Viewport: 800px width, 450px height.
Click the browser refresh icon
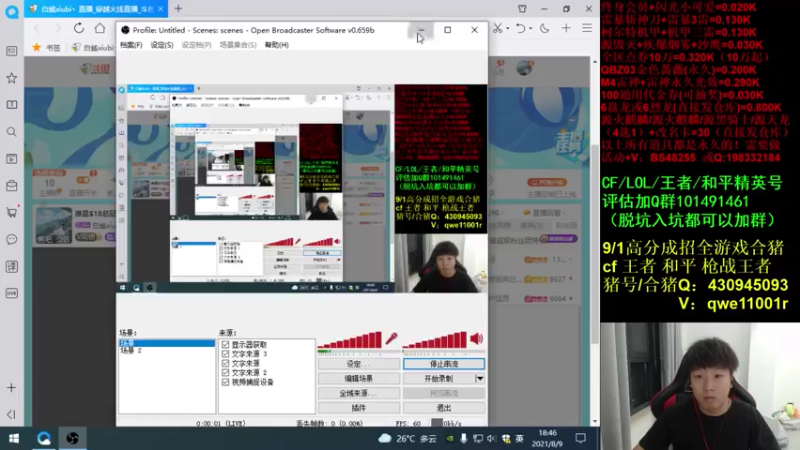pos(79,28)
